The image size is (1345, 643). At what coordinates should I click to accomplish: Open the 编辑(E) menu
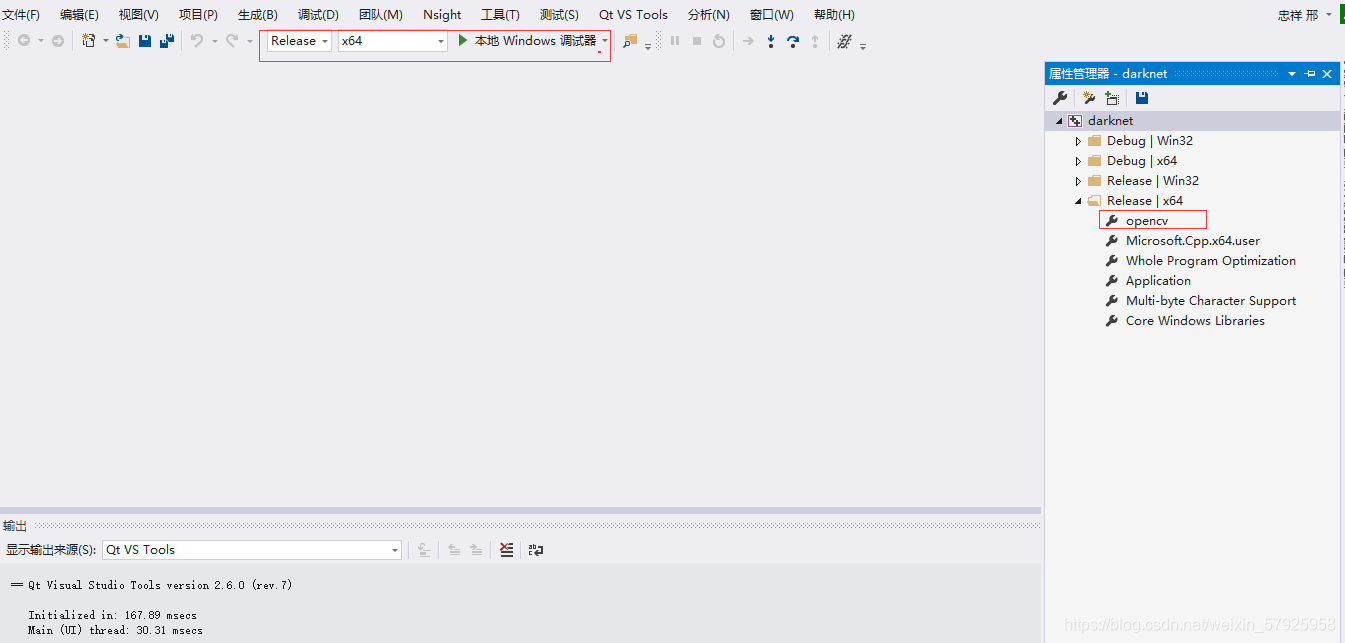79,15
